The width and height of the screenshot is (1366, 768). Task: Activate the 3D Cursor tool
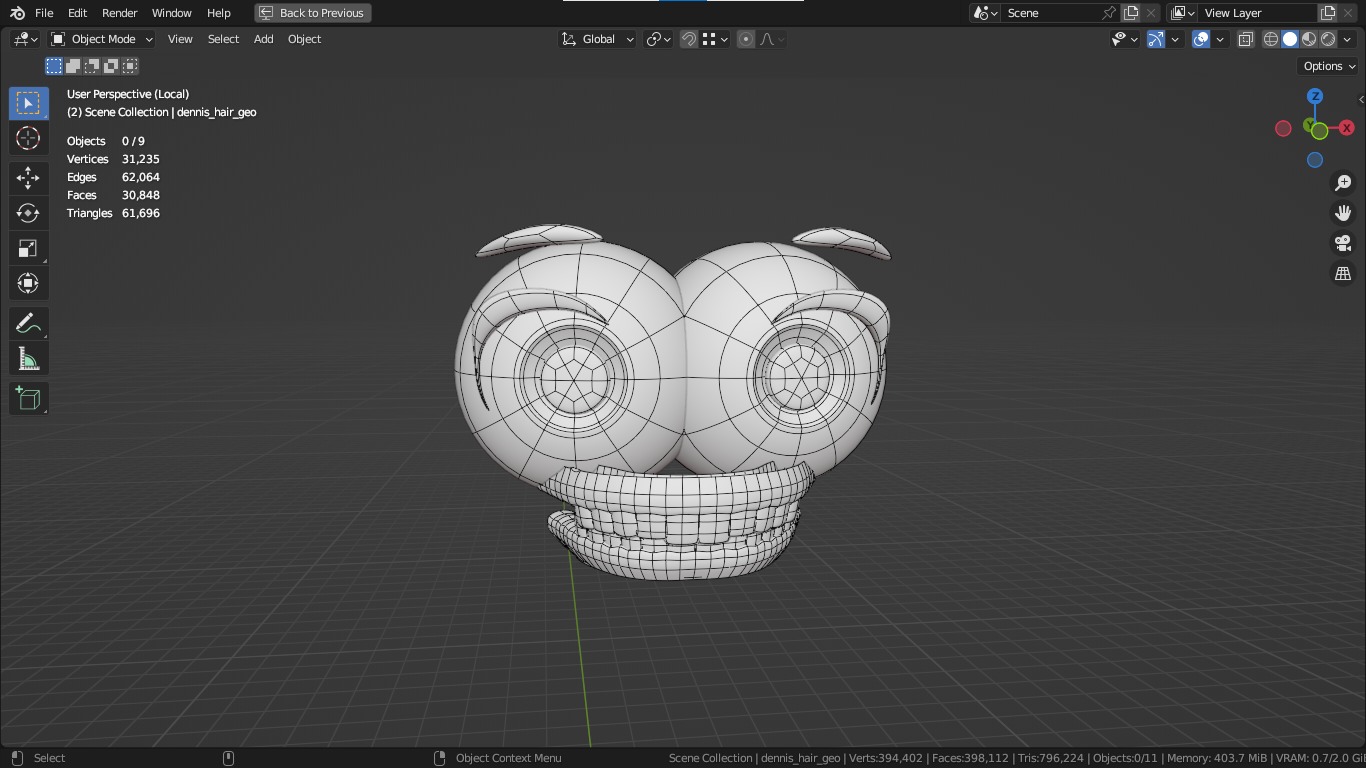click(x=28, y=138)
